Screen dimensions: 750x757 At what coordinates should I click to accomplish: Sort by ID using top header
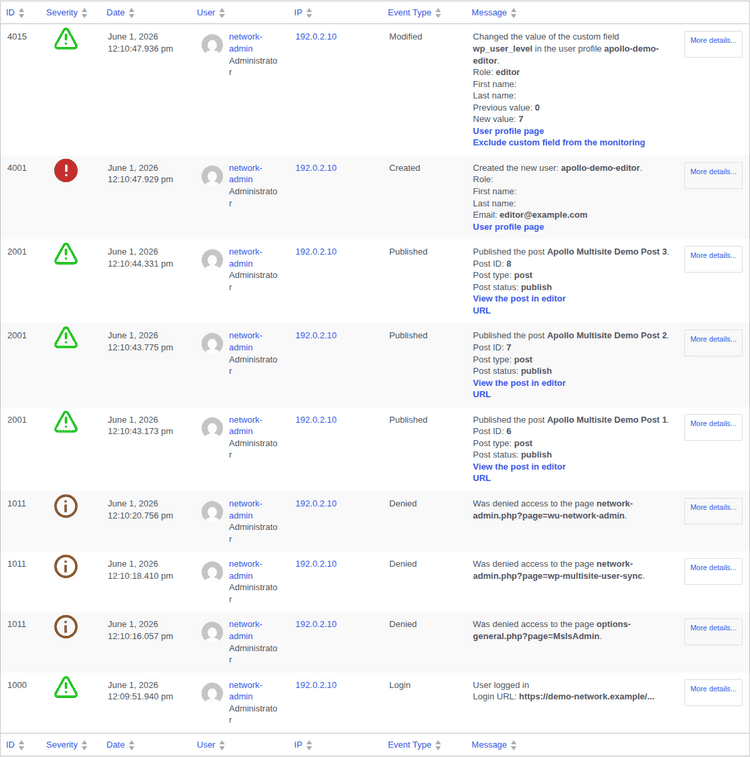click(14, 13)
